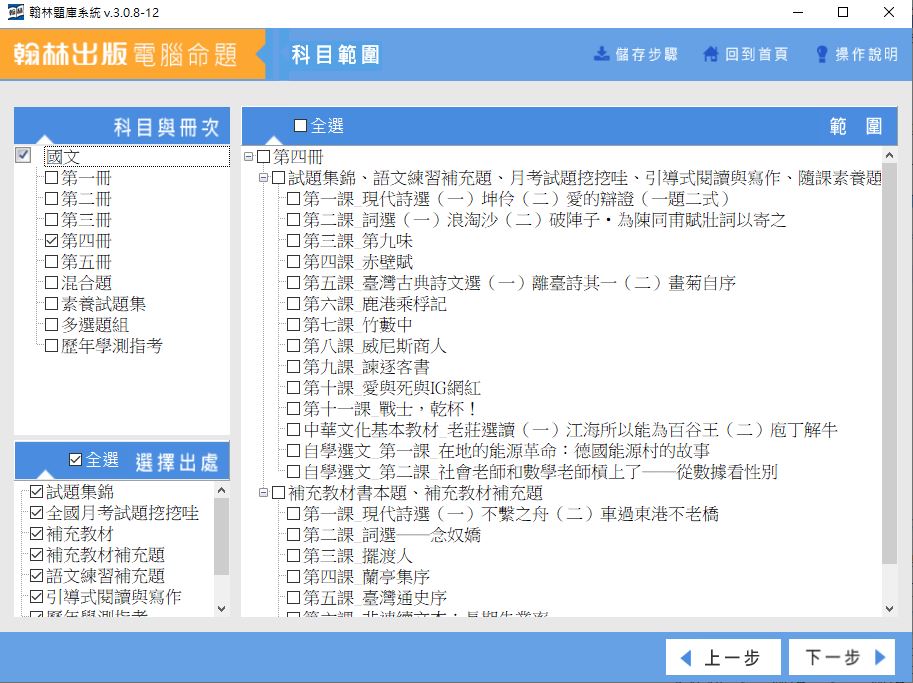The image size is (913, 683).
Task: Check the 試題集錦、語文練習補充題 group checkbox
Action: coord(278,178)
